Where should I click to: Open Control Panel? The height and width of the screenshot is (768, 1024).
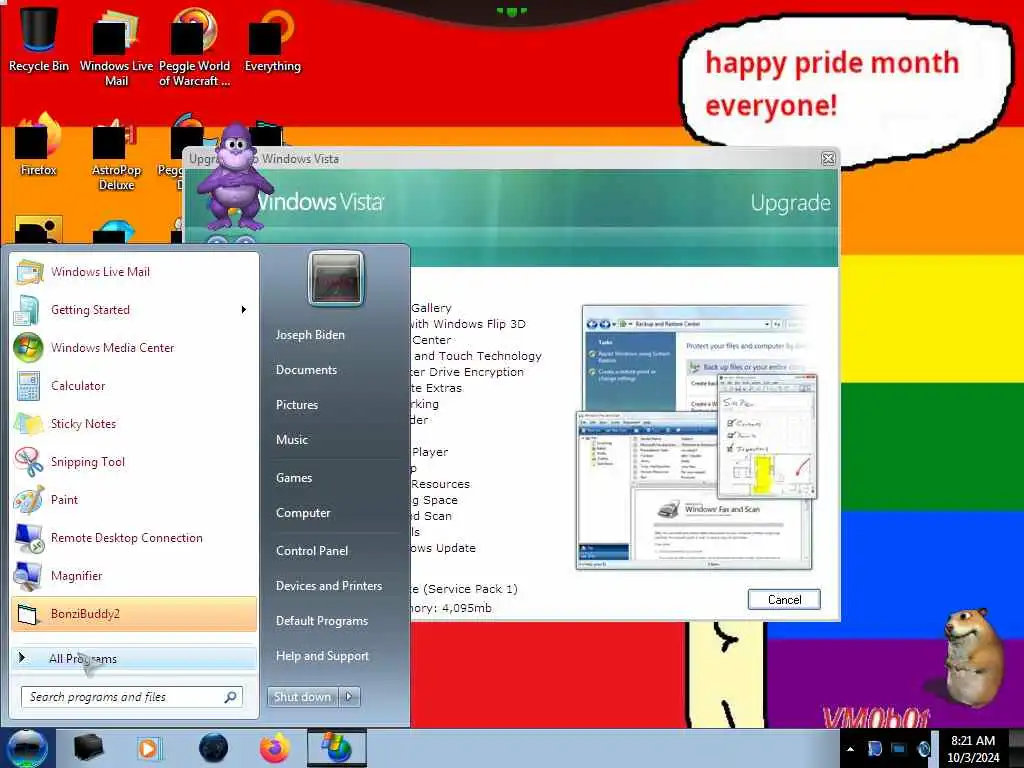tap(312, 551)
